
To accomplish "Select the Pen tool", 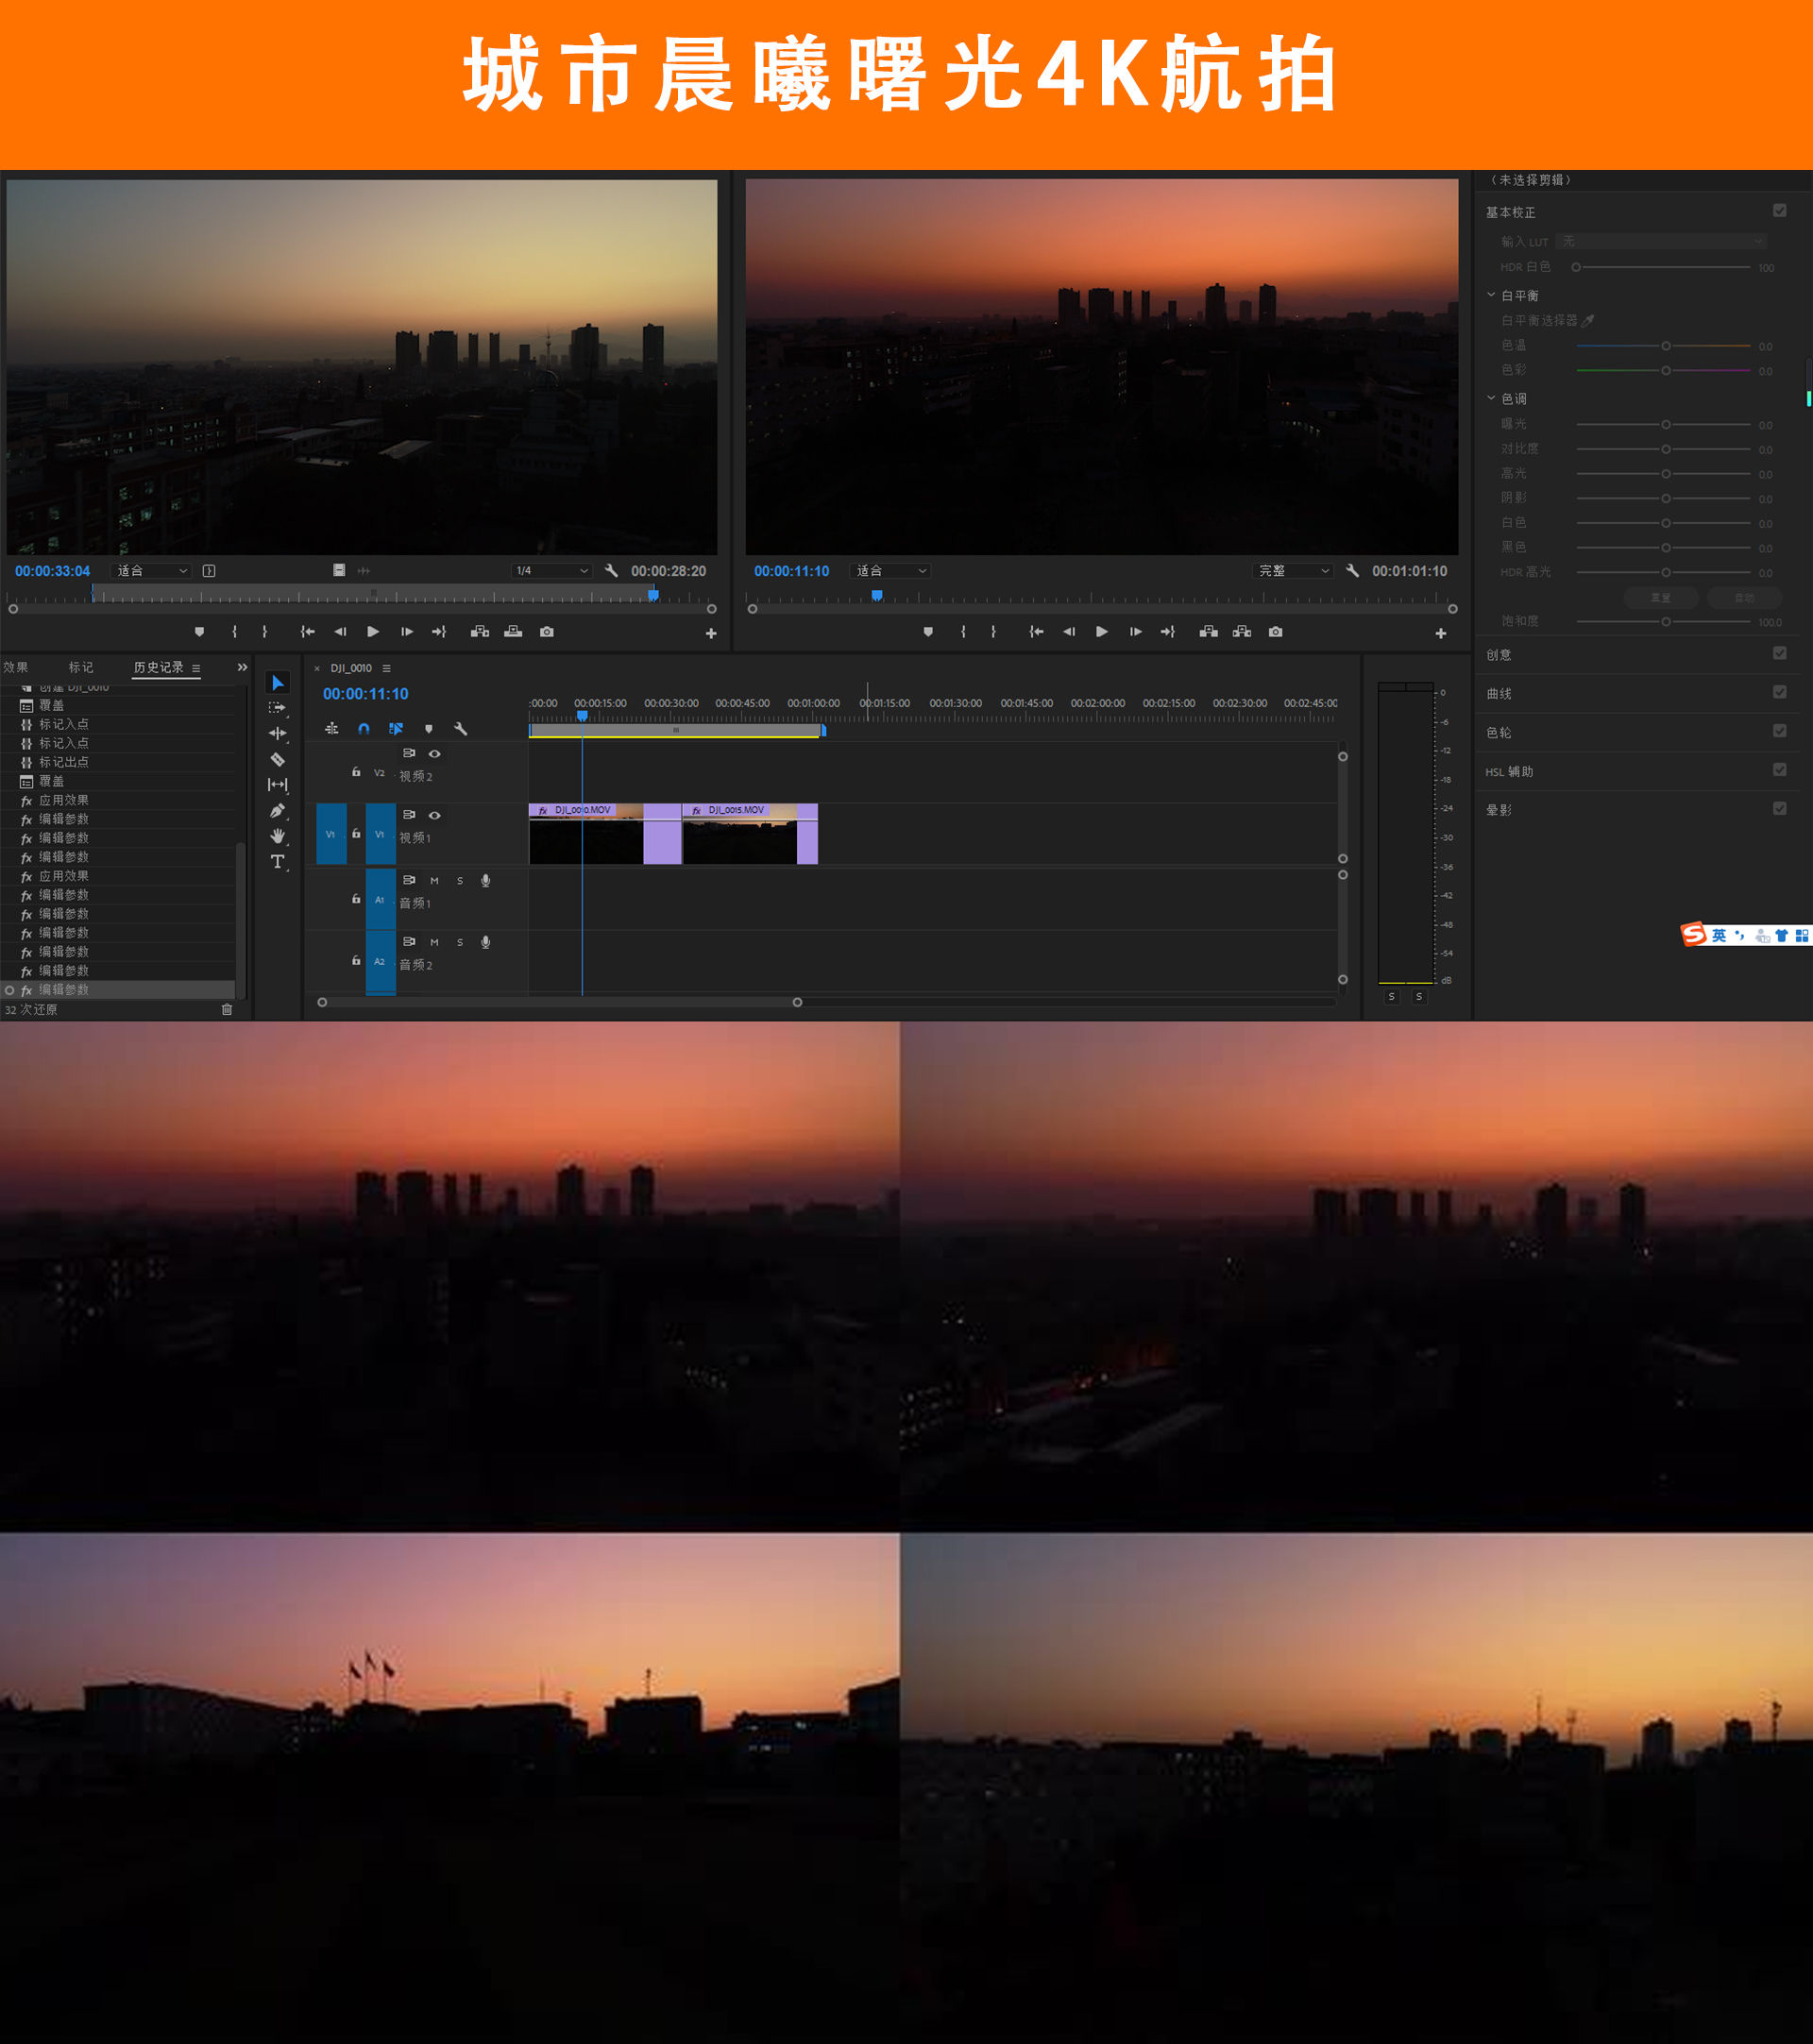I will click(x=278, y=810).
